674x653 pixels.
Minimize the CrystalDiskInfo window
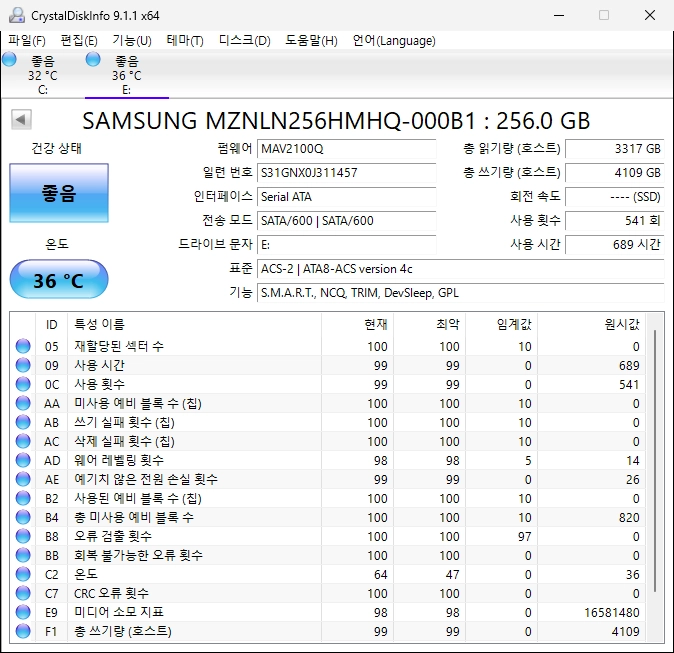click(559, 15)
